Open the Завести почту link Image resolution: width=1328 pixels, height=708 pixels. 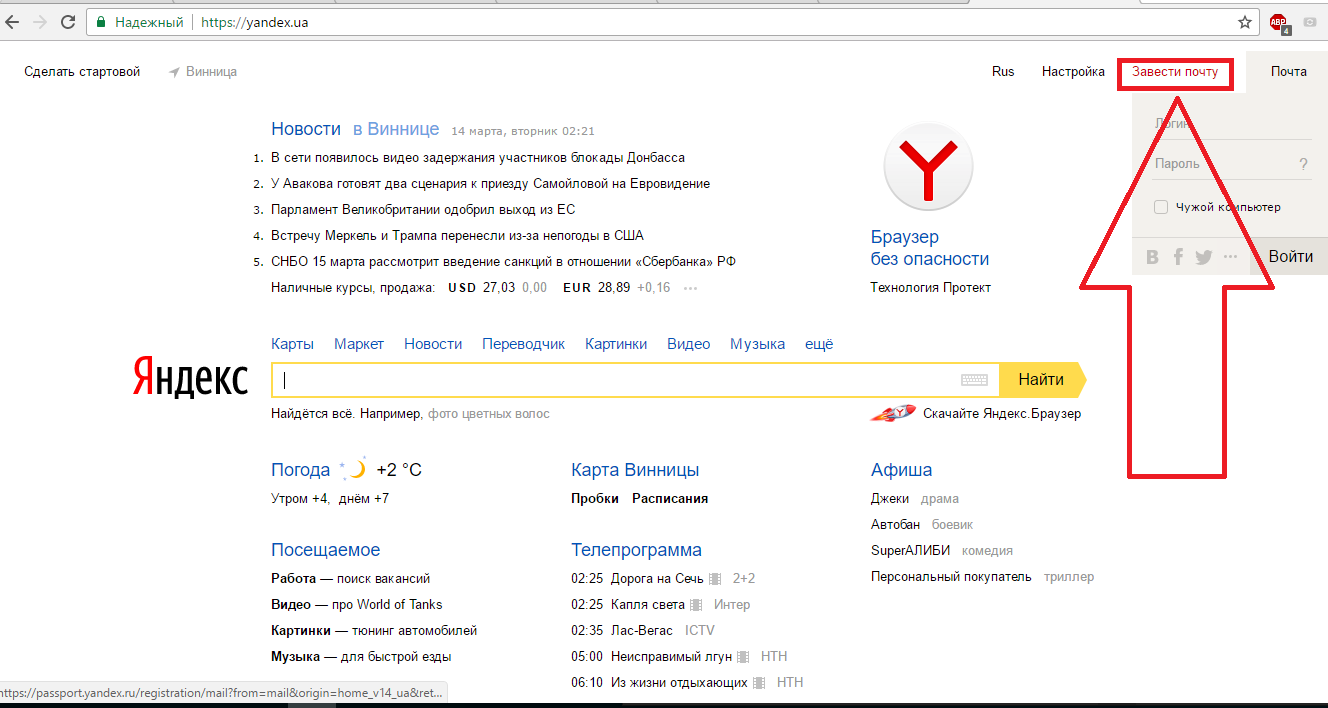[x=1175, y=72]
